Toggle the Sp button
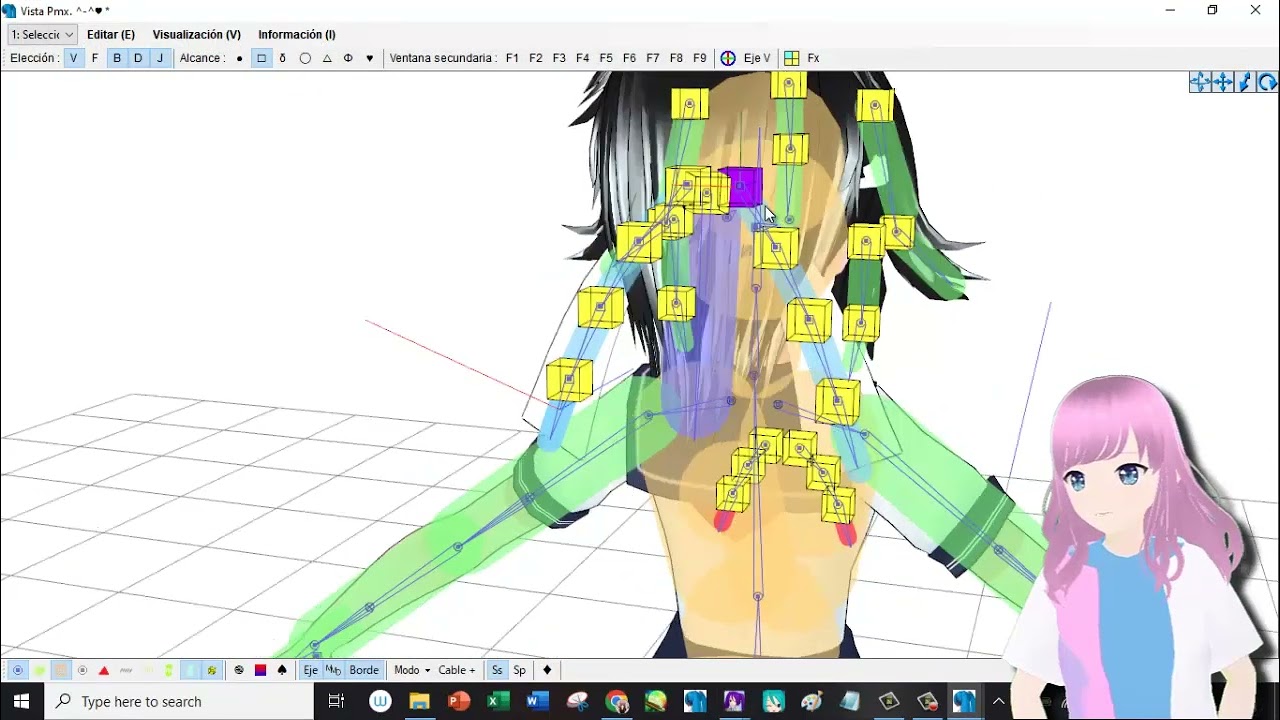1280x720 pixels. point(520,670)
